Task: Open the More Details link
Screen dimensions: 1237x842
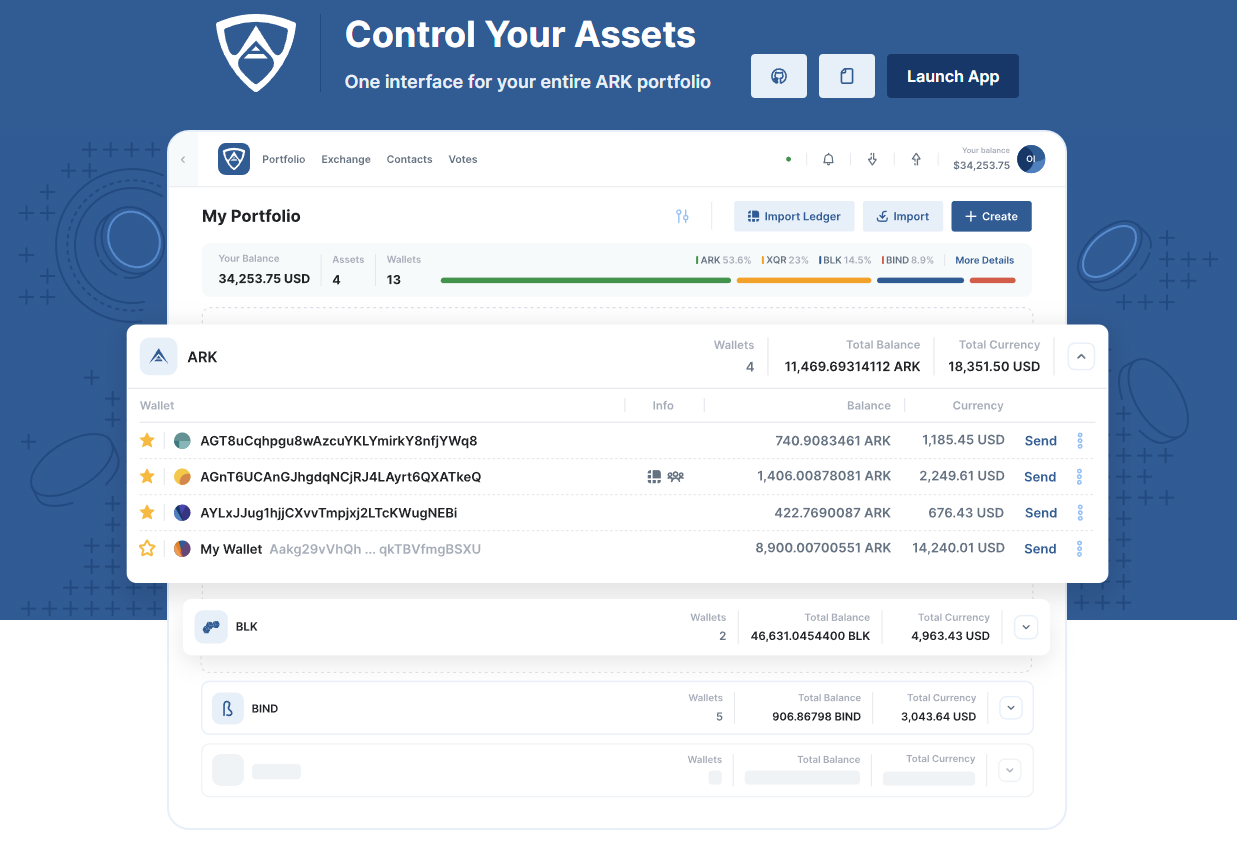Action: (984, 260)
